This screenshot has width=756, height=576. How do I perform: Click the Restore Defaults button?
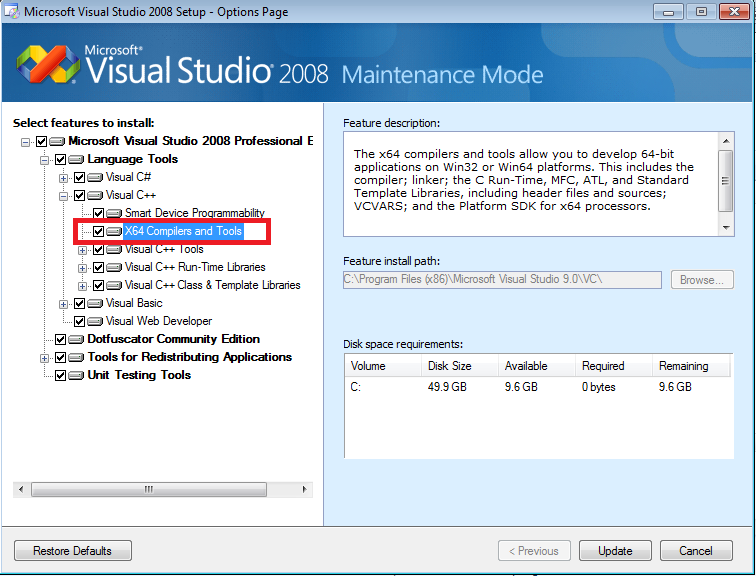coord(73,550)
